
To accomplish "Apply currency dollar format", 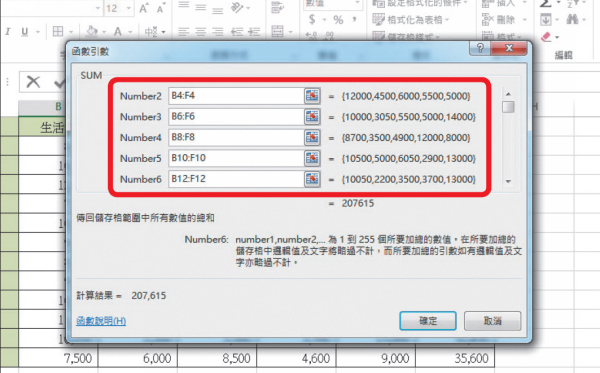I will click(312, 19).
